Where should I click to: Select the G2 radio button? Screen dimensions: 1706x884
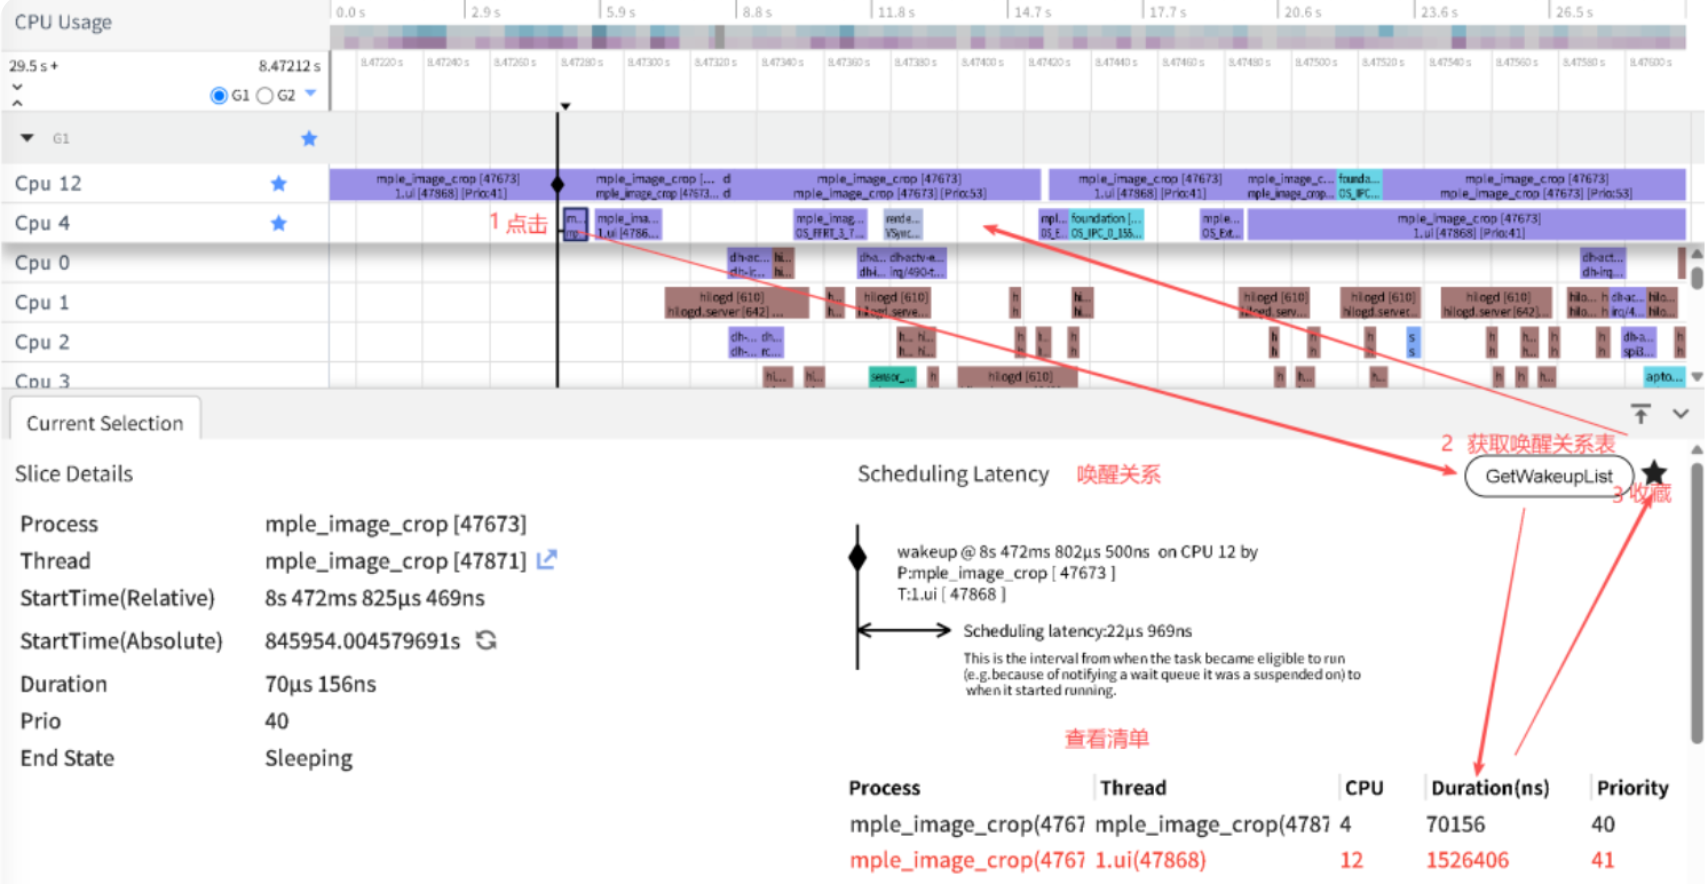(265, 95)
